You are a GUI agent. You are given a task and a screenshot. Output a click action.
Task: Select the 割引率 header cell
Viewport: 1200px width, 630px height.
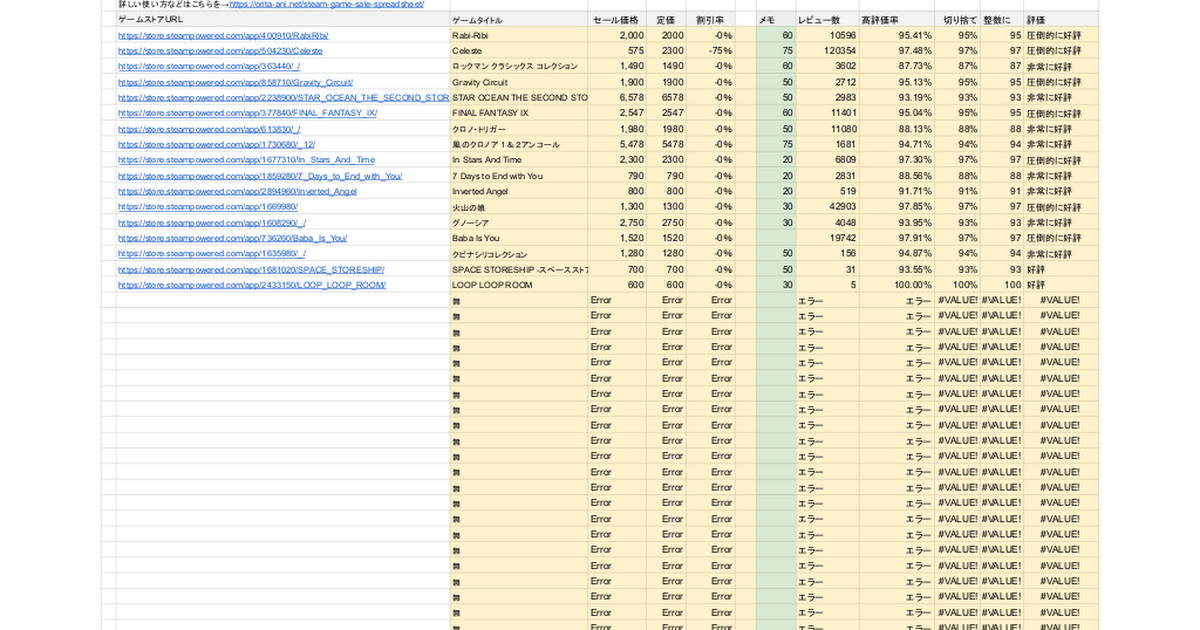(710, 19)
